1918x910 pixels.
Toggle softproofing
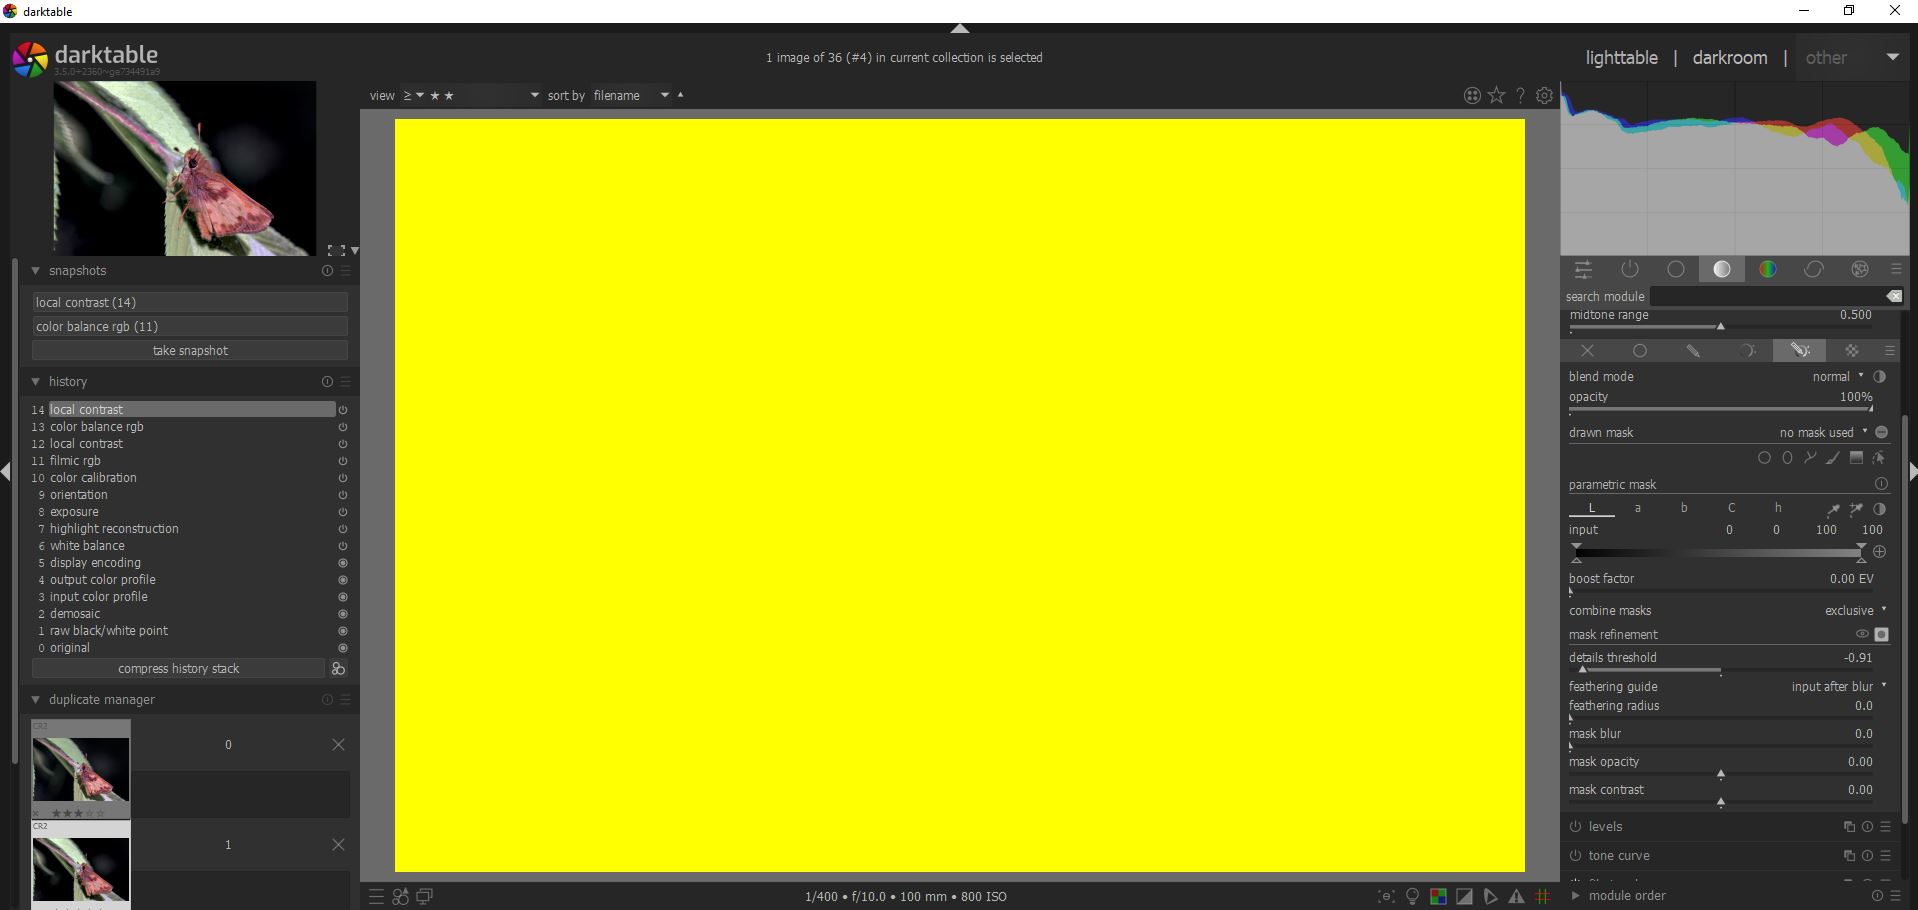(1490, 897)
